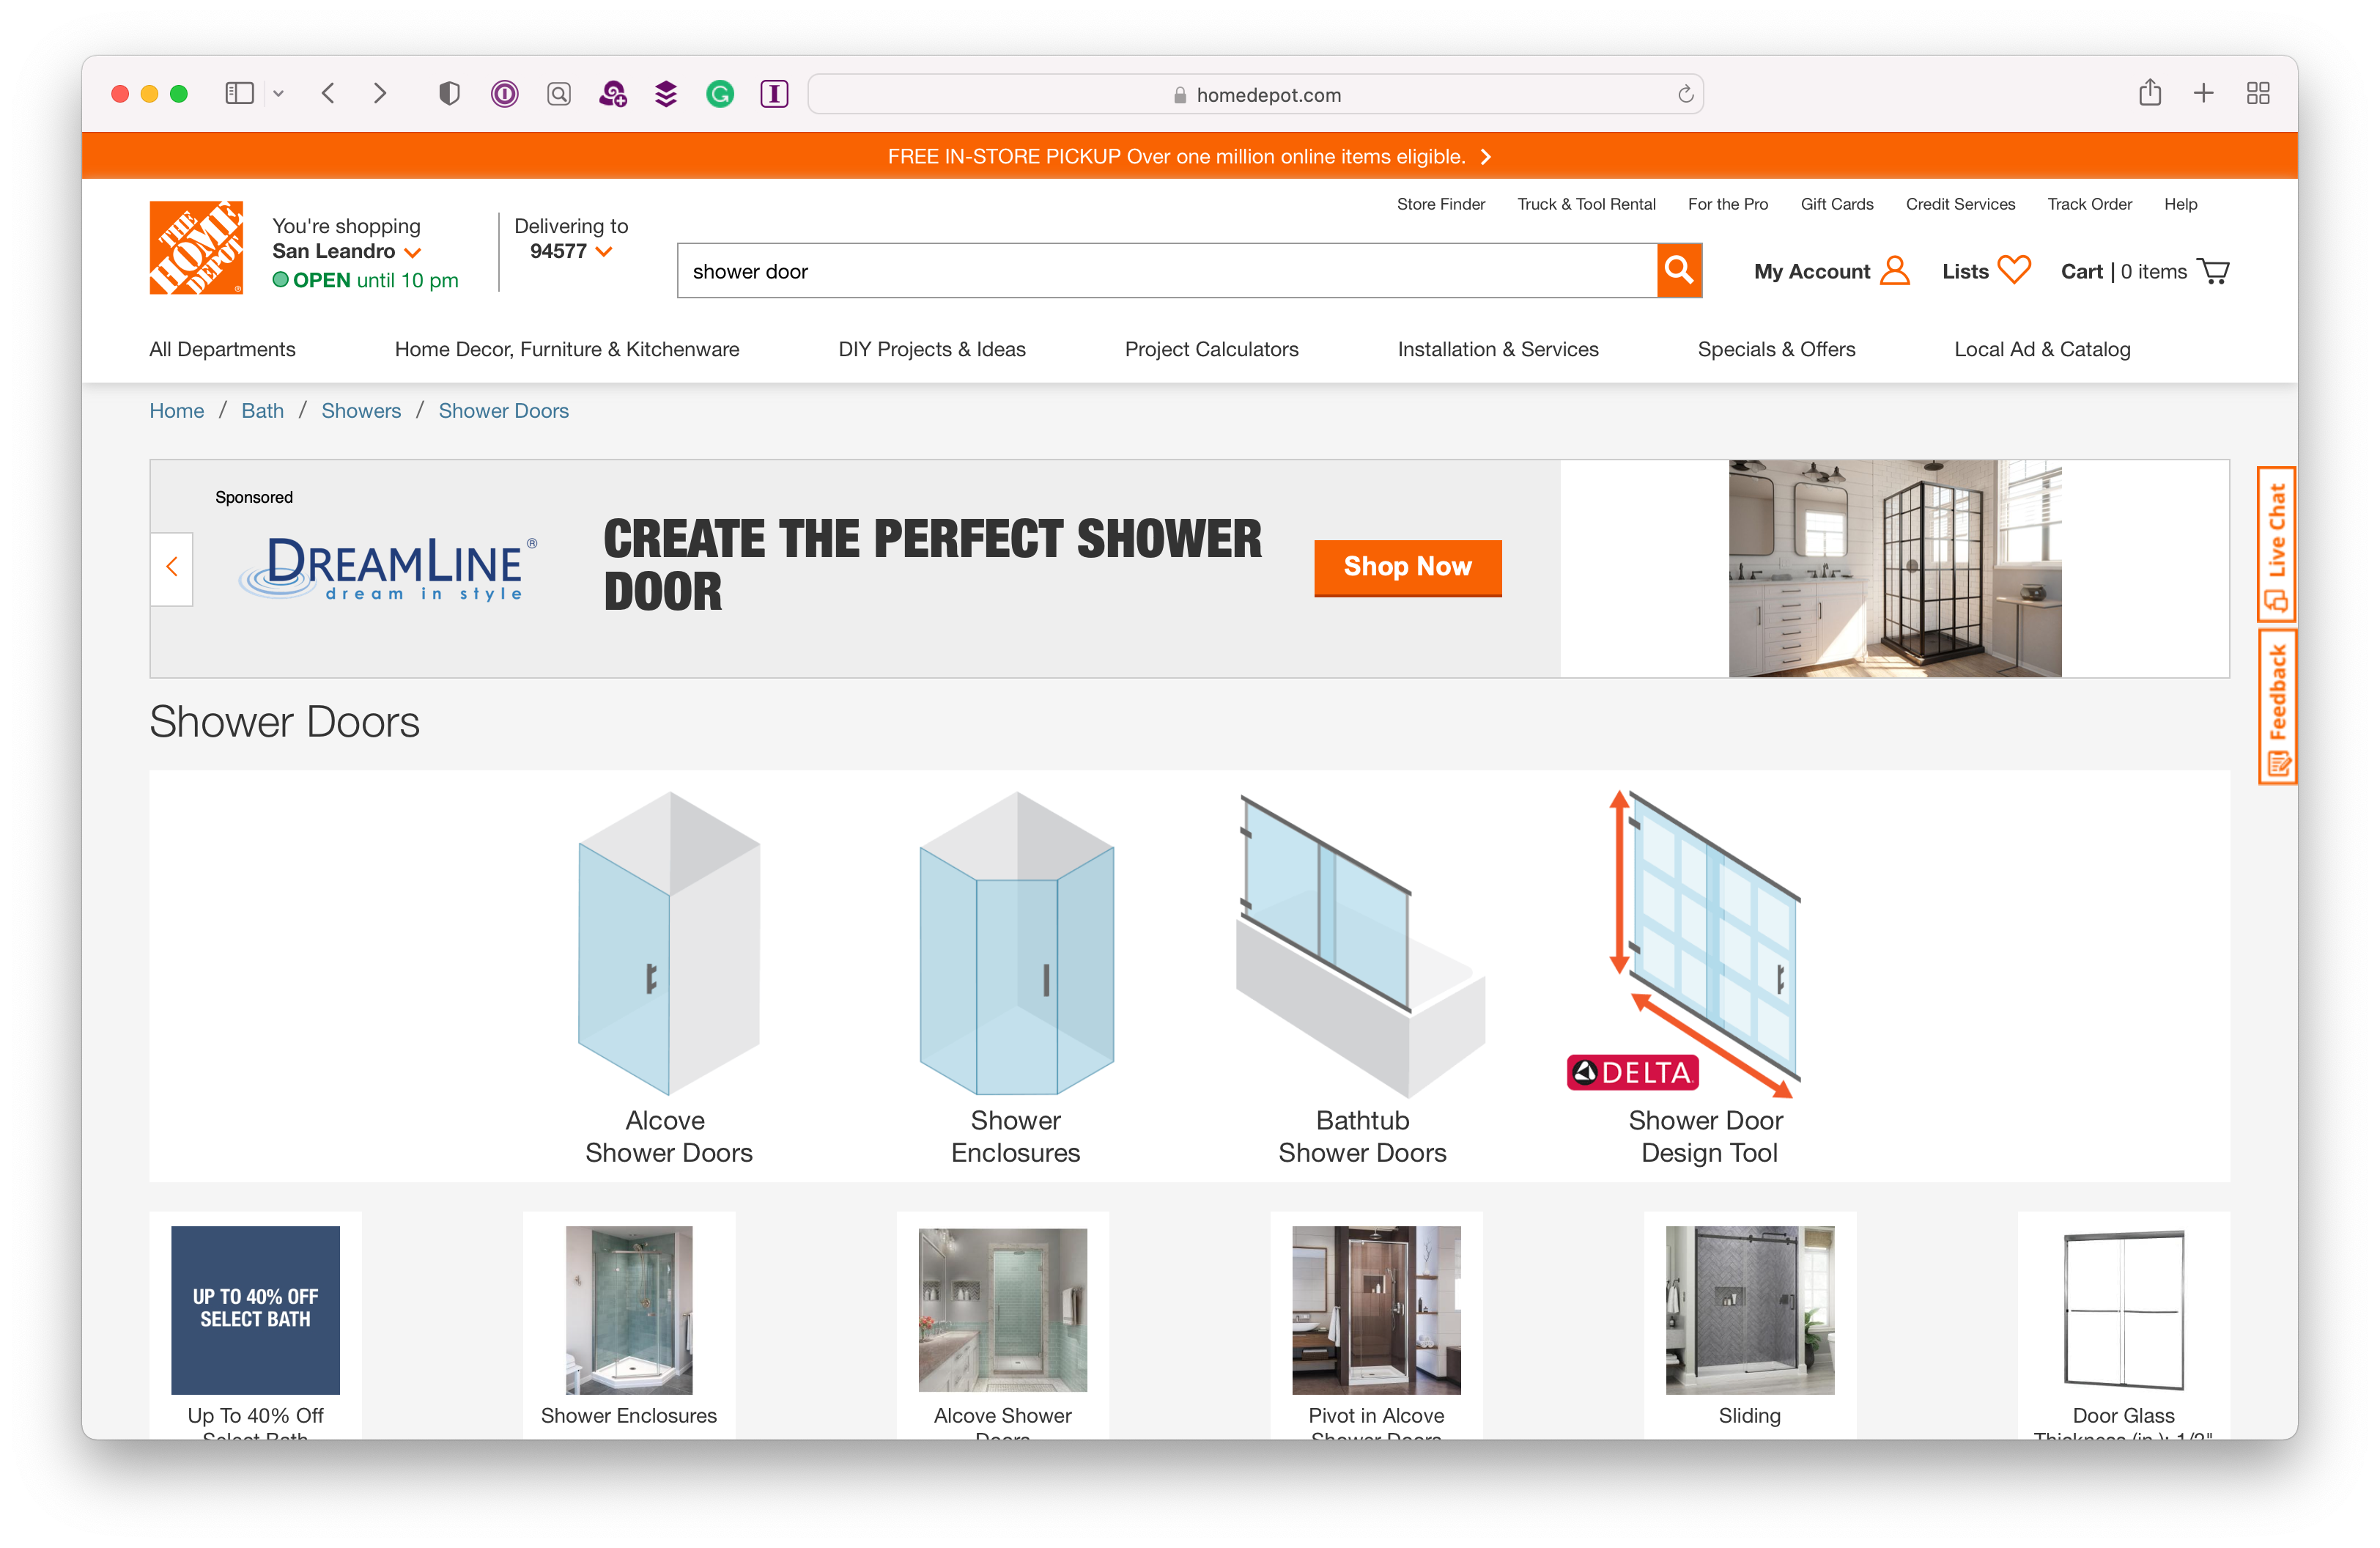Screen dimensions: 2380x1548
Task: Open the 1Password extension icon
Action: [x=504, y=94]
